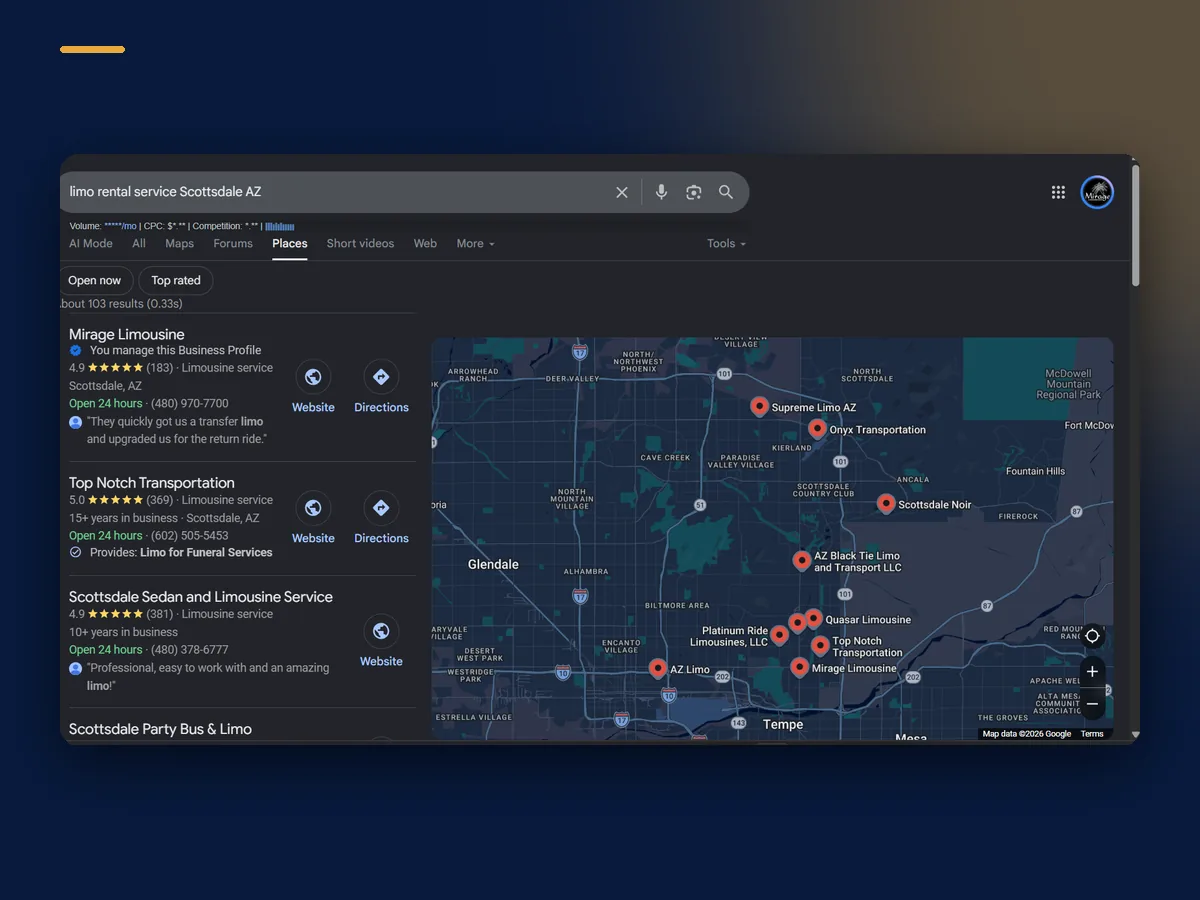Start voice search with the microphone icon
This screenshot has width=1200, height=900.
pyautogui.click(x=661, y=192)
